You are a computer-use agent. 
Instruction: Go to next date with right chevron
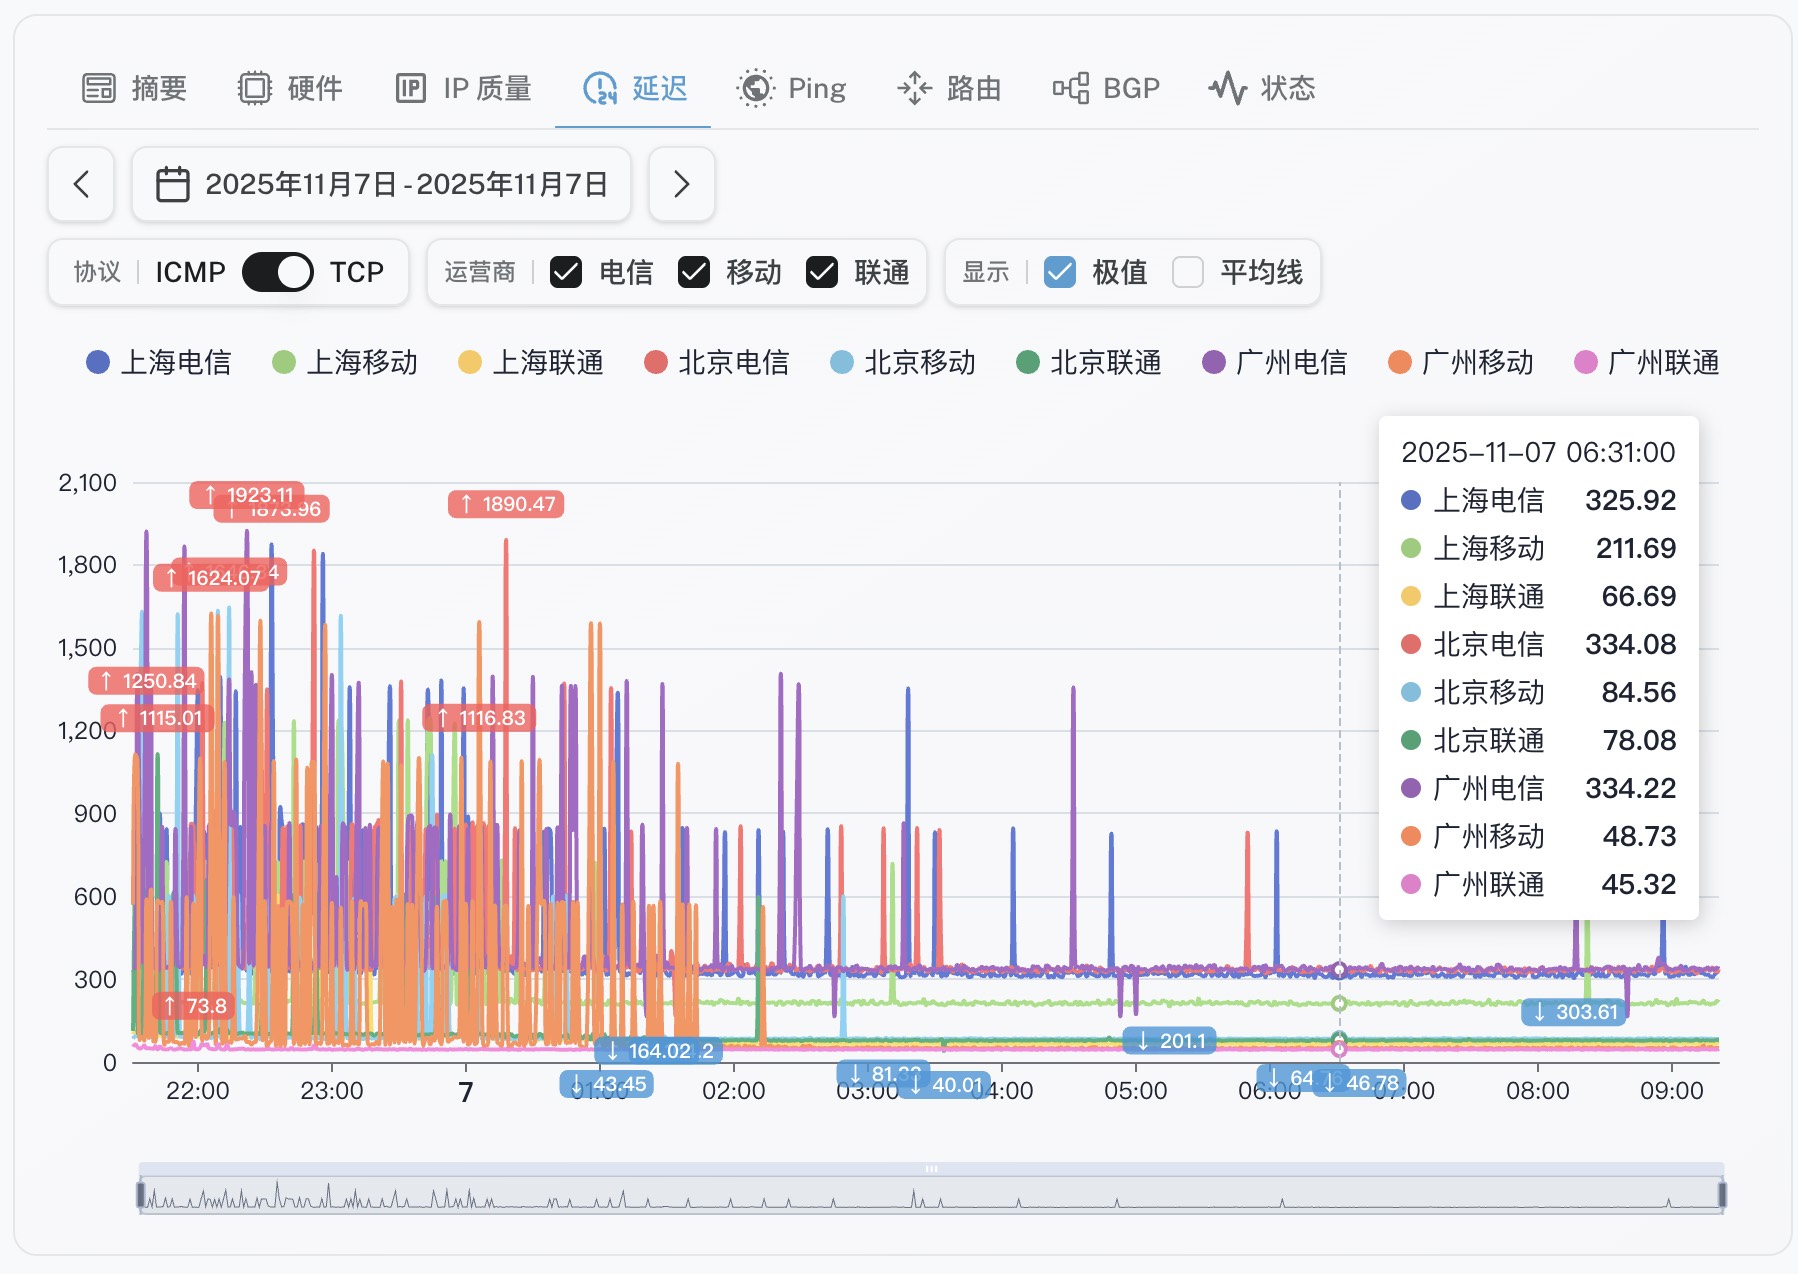(681, 184)
